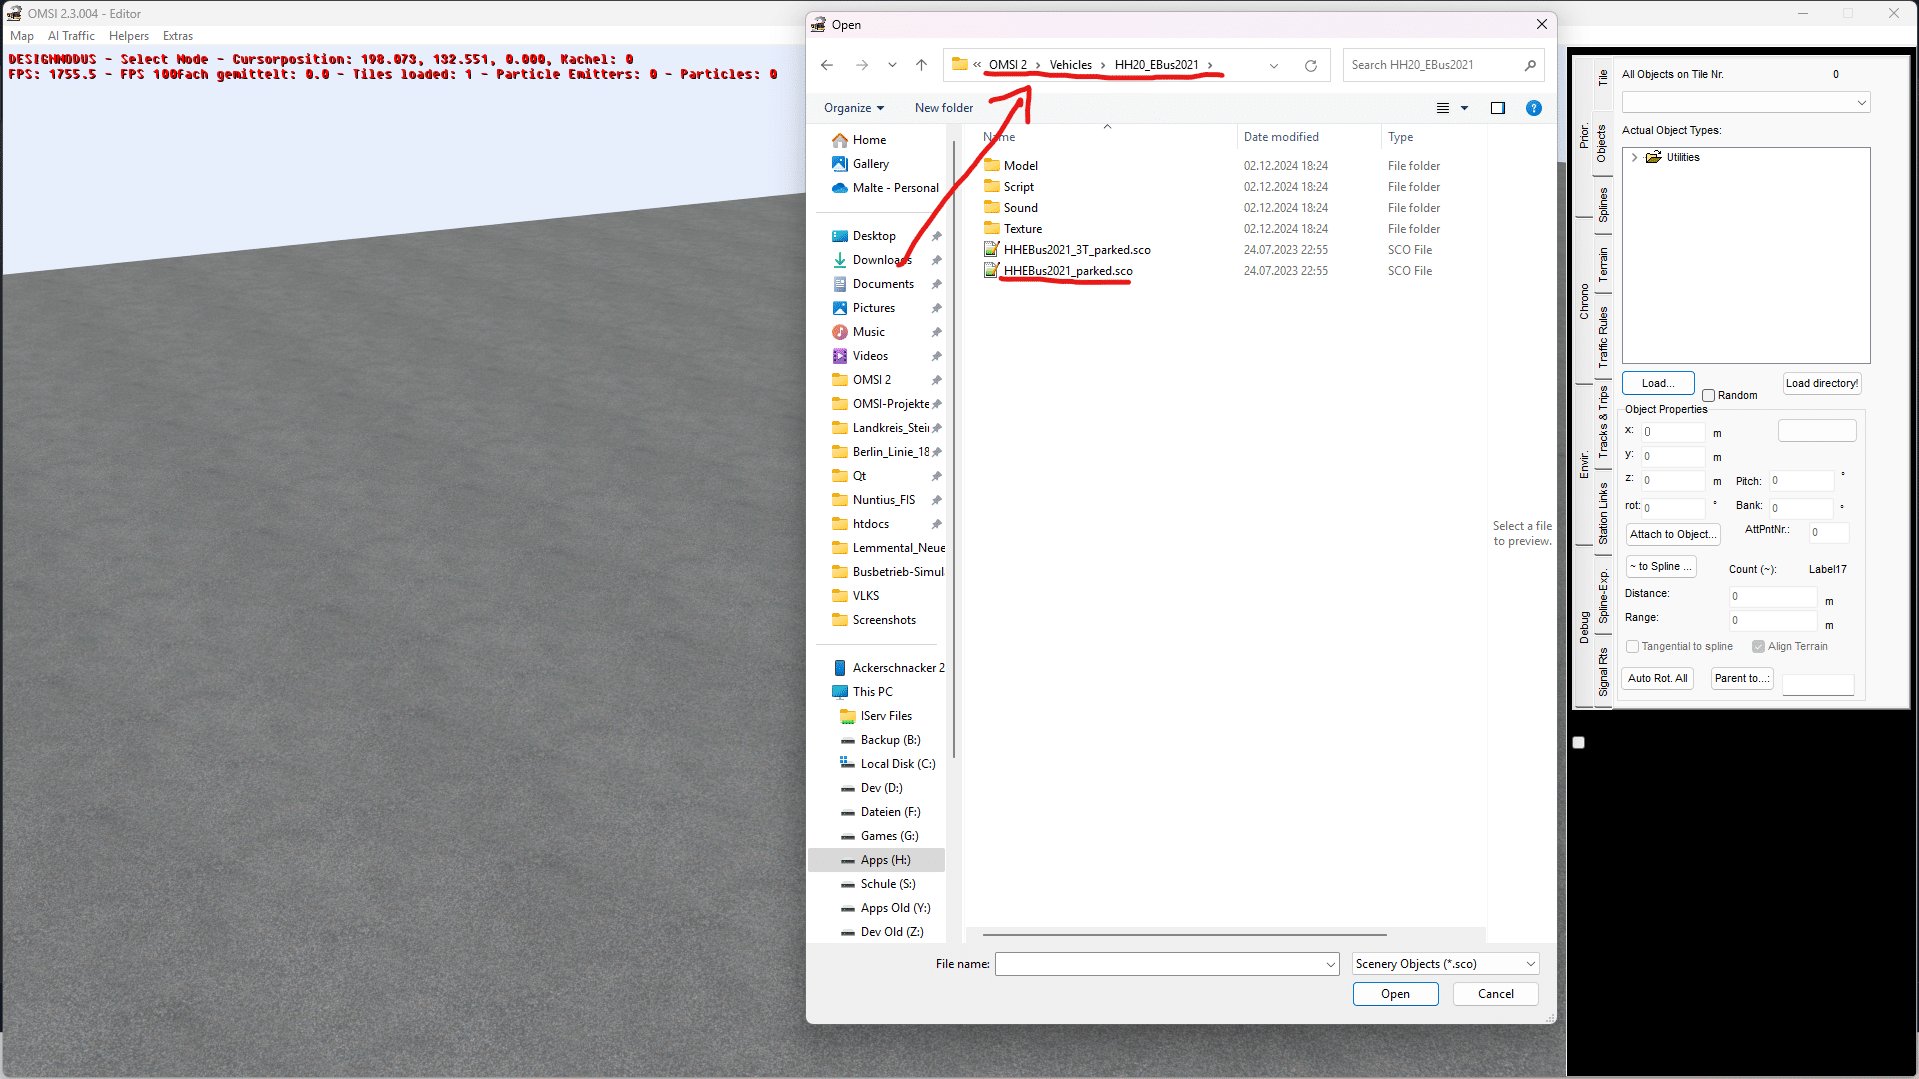Image resolution: width=1919 pixels, height=1079 pixels.
Task: Click the File name input field
Action: point(1160,964)
